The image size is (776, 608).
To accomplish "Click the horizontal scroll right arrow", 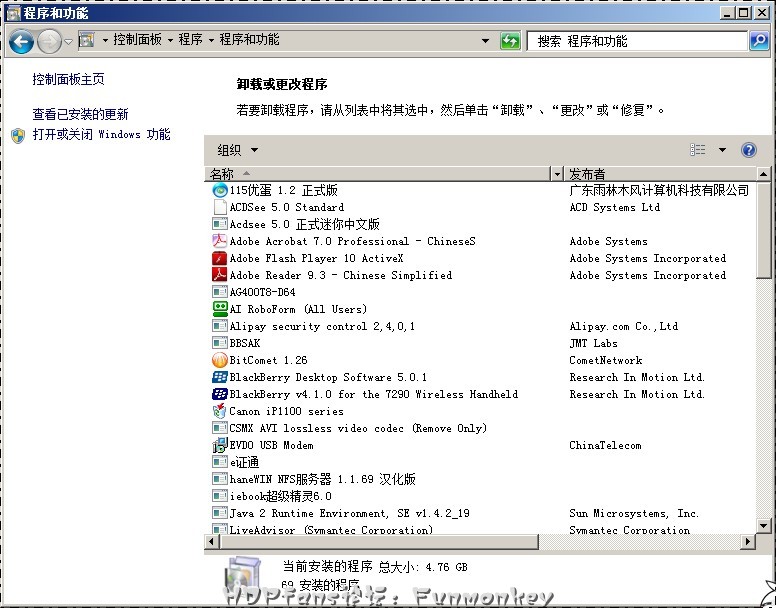I will coord(748,541).
